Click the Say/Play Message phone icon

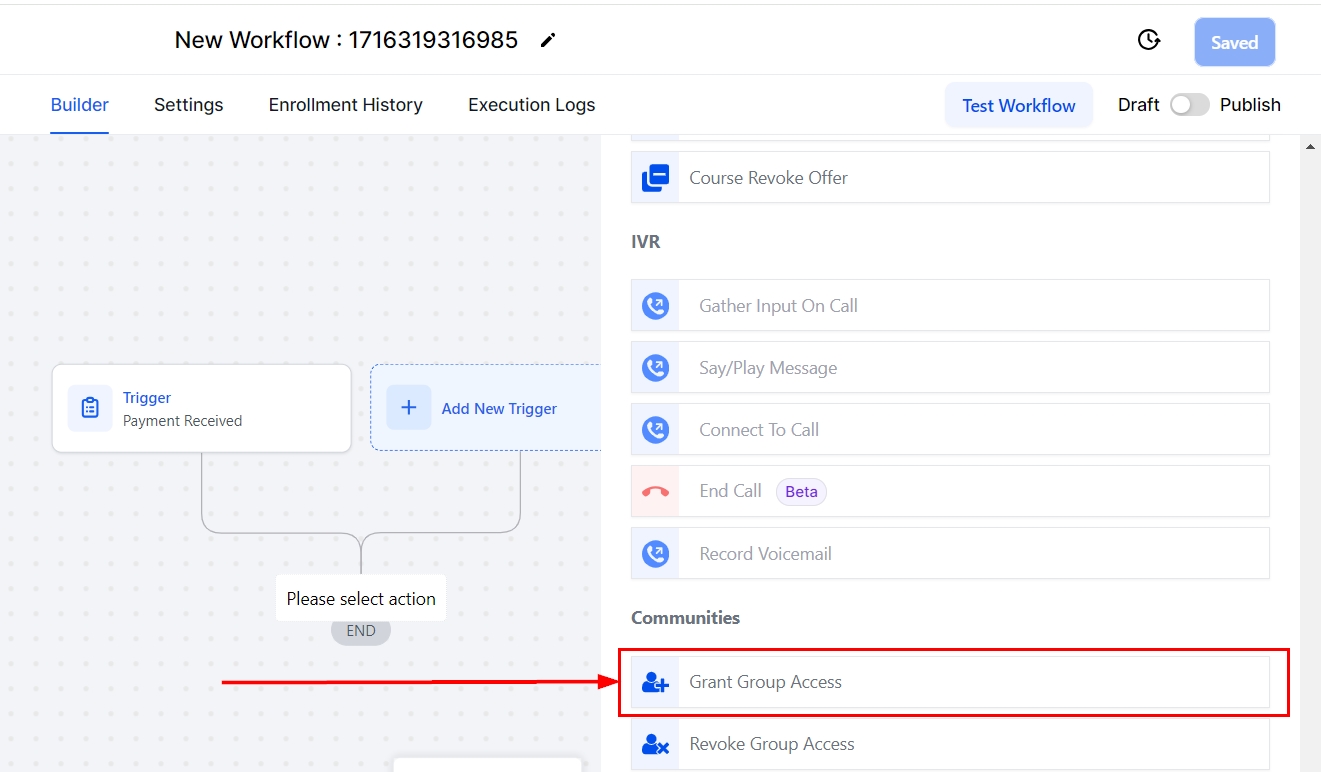[655, 368]
